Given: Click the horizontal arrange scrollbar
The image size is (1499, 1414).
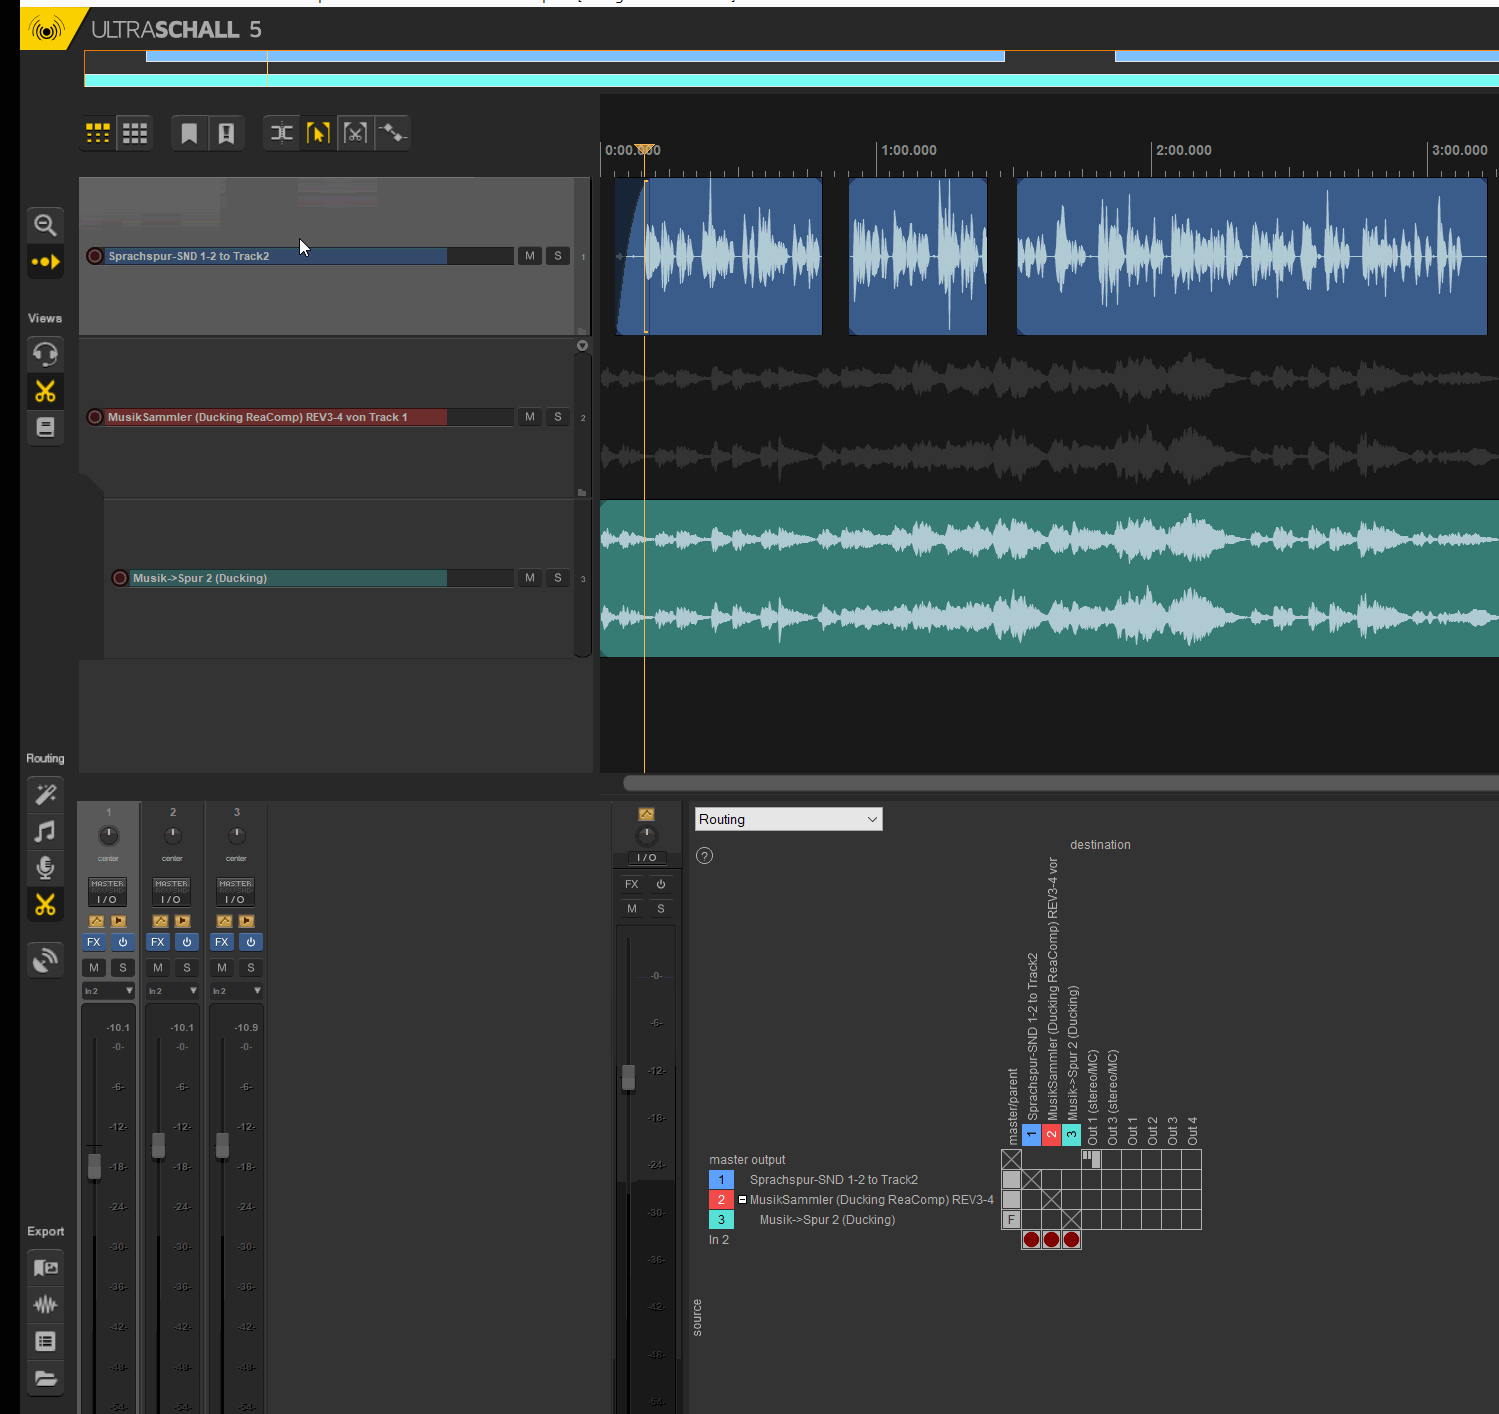Looking at the screenshot, I should 1060,783.
